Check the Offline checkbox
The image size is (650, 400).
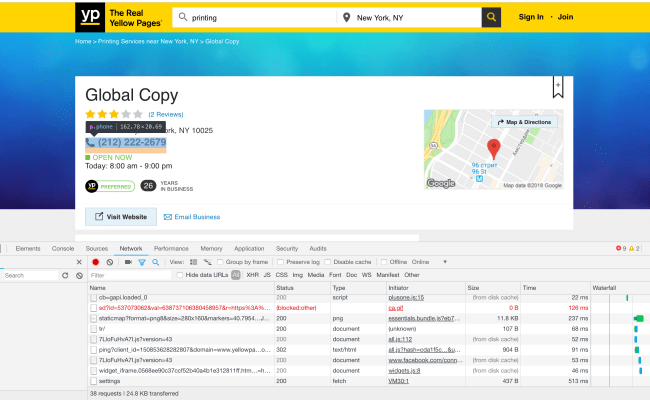(384, 262)
